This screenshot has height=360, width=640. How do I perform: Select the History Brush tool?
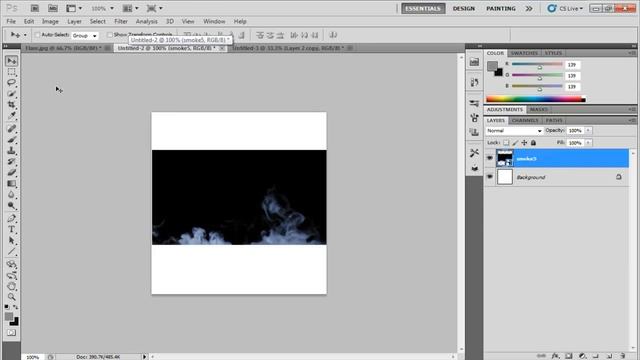click(x=11, y=162)
